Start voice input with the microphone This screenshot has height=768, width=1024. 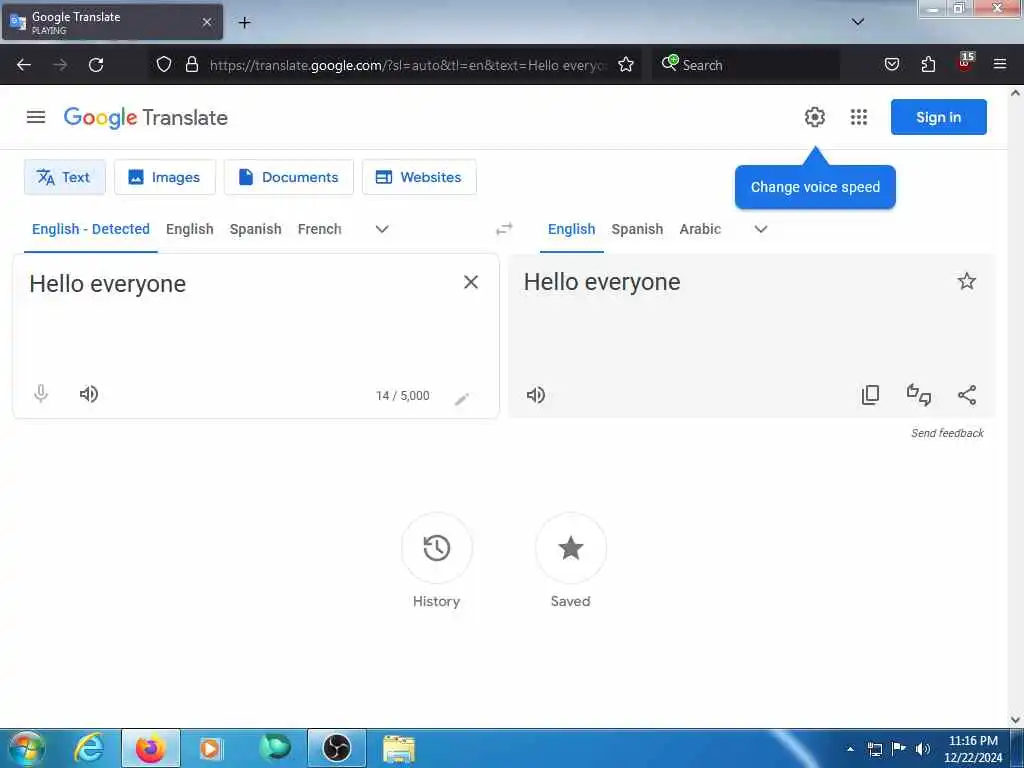40,394
